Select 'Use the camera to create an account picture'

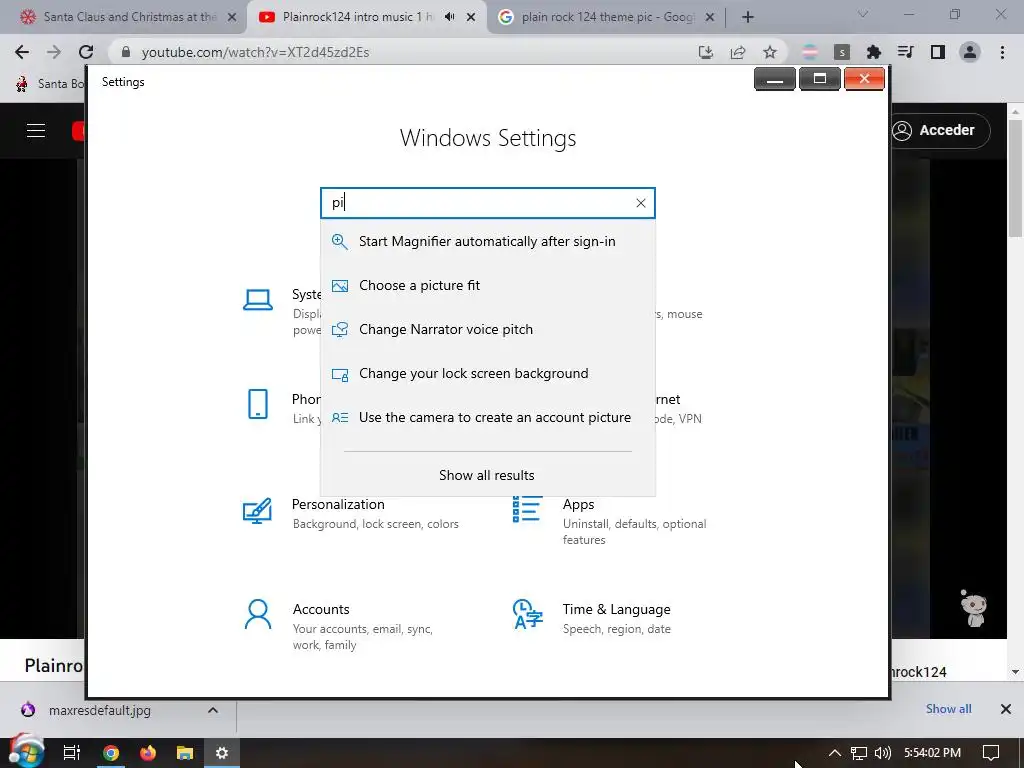(487, 417)
